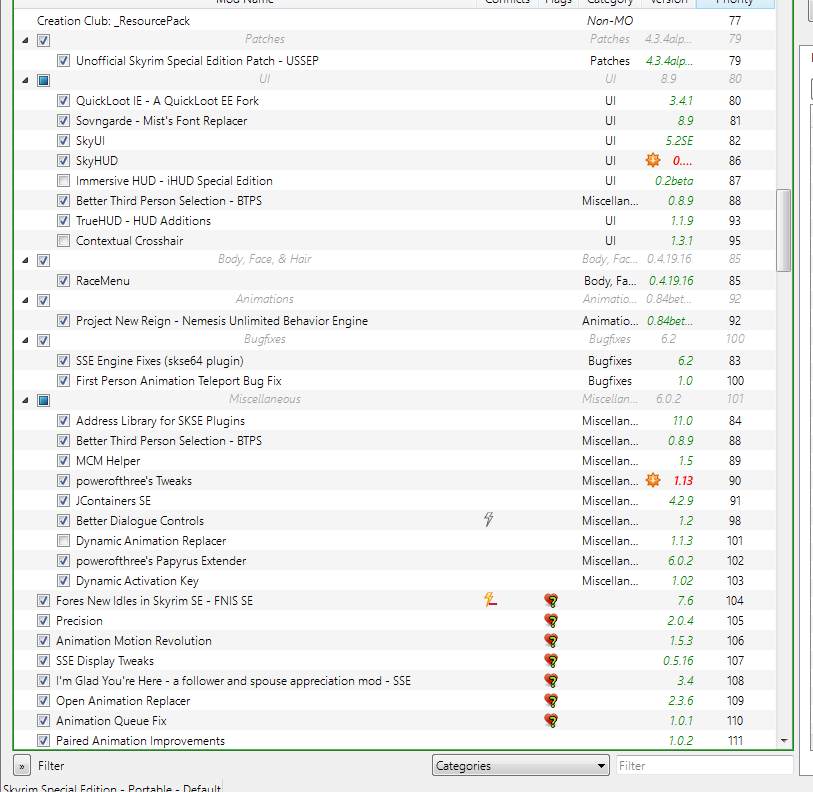The height and width of the screenshot is (792, 813).
Task: Select First Person Animation Teleport Bug Fix
Action: pyautogui.click(x=395, y=381)
